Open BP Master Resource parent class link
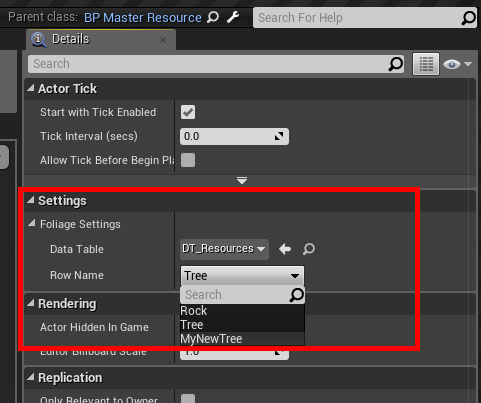 click(143, 17)
